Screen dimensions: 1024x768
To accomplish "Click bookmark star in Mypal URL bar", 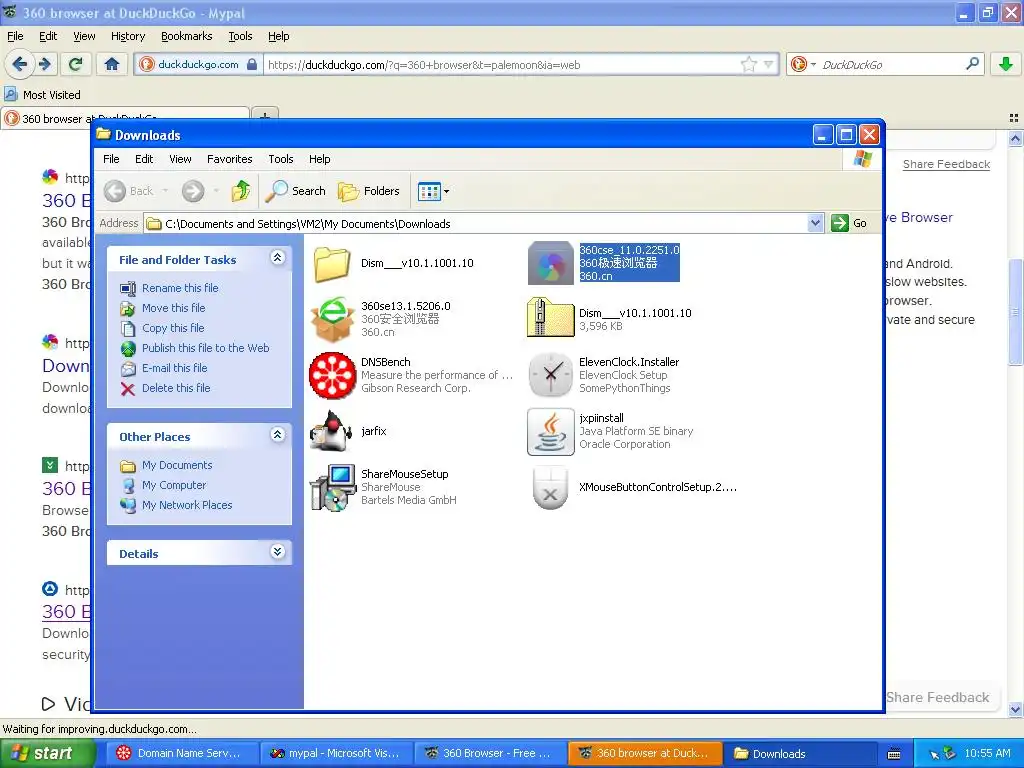I will pyautogui.click(x=748, y=64).
